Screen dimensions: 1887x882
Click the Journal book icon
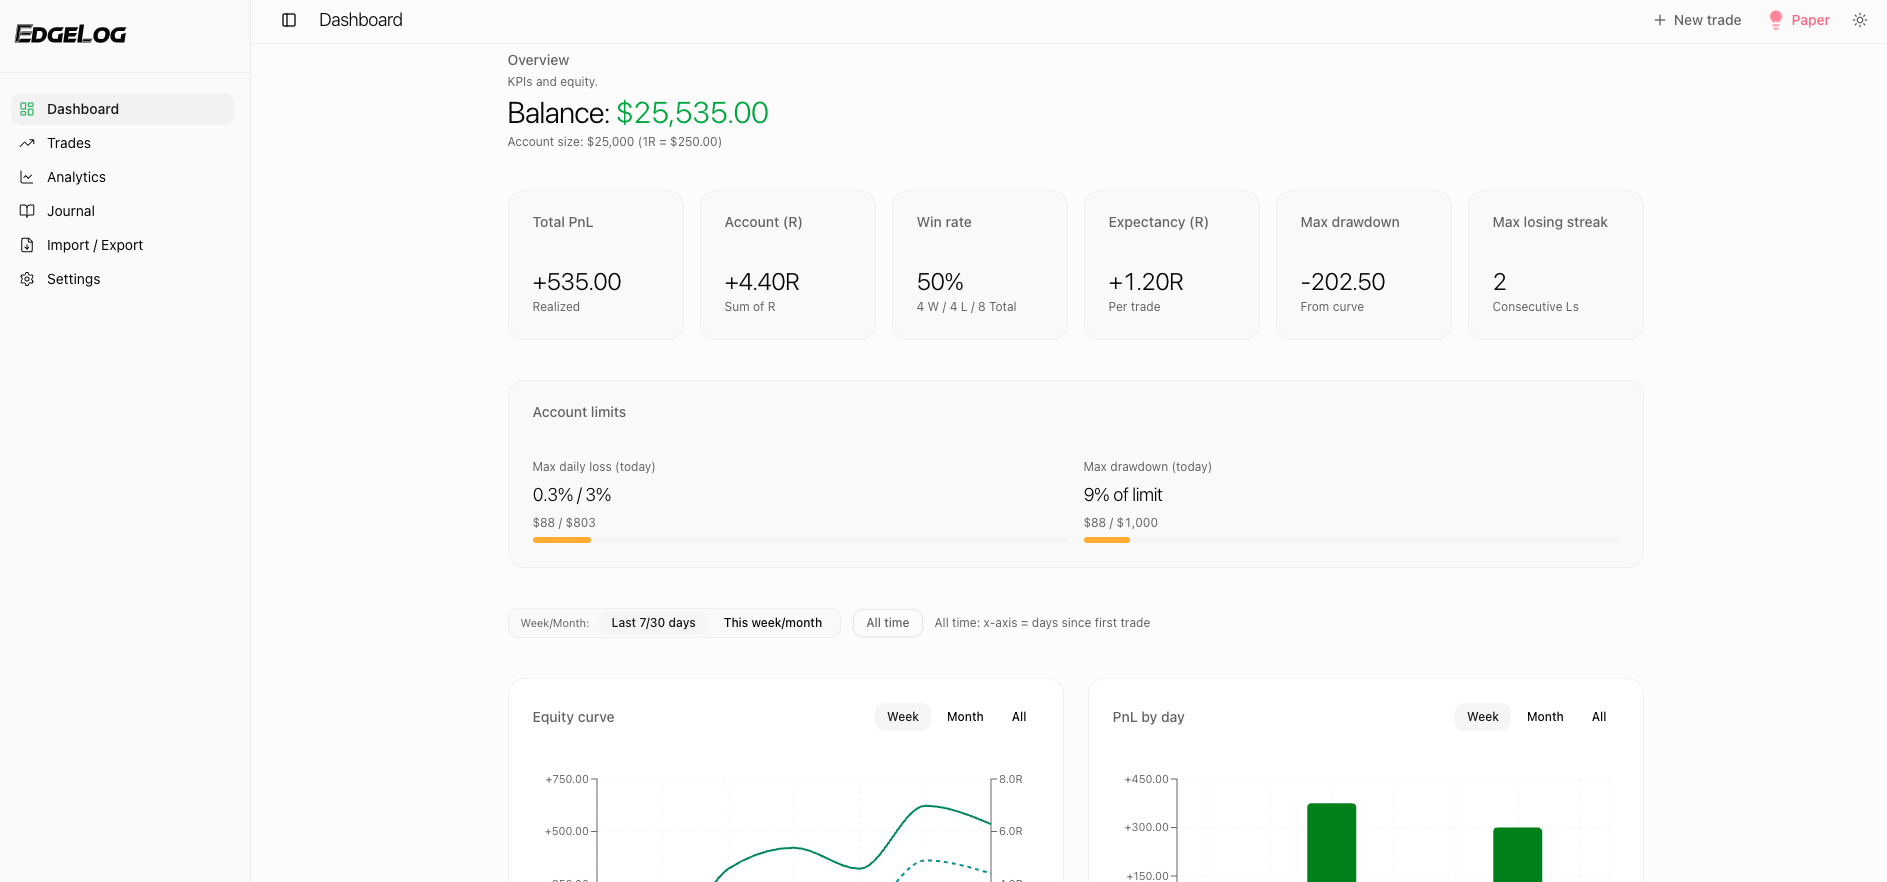click(x=27, y=211)
